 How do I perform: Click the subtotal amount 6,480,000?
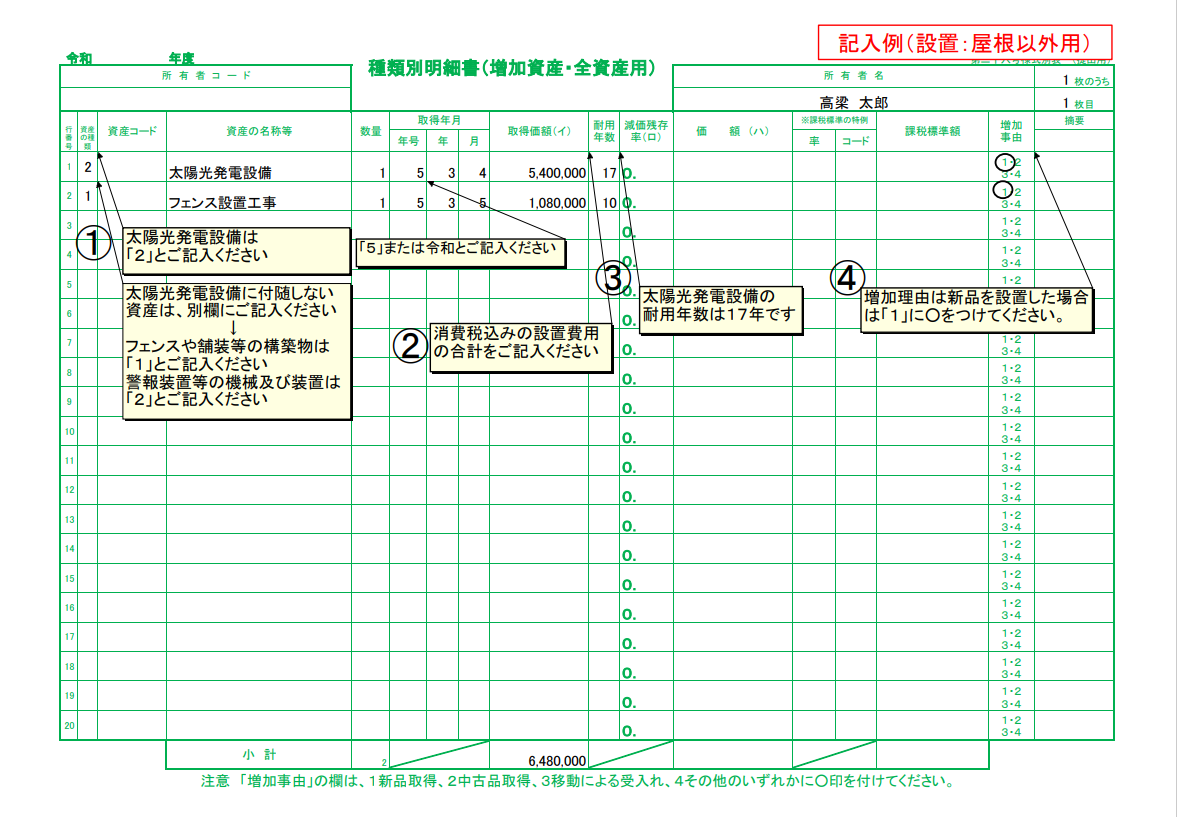[557, 761]
